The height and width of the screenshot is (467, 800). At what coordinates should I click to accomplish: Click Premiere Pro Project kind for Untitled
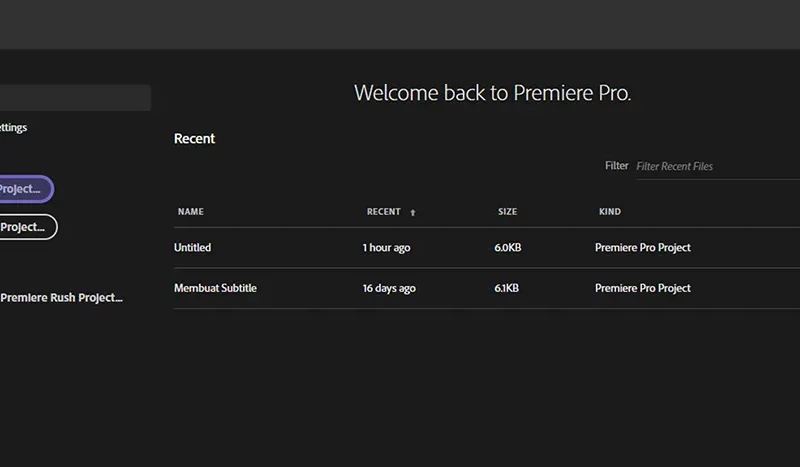click(x=642, y=248)
